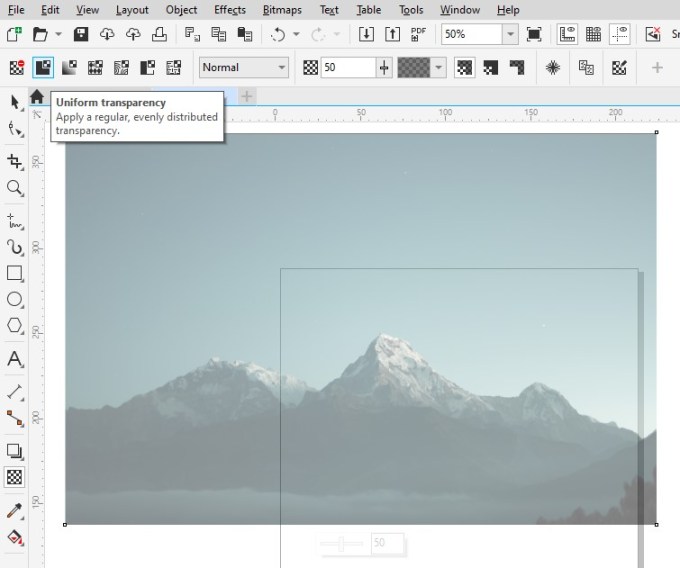Click the transparency value field showing 50
Viewport: 680px width, 568px height.
[348, 68]
